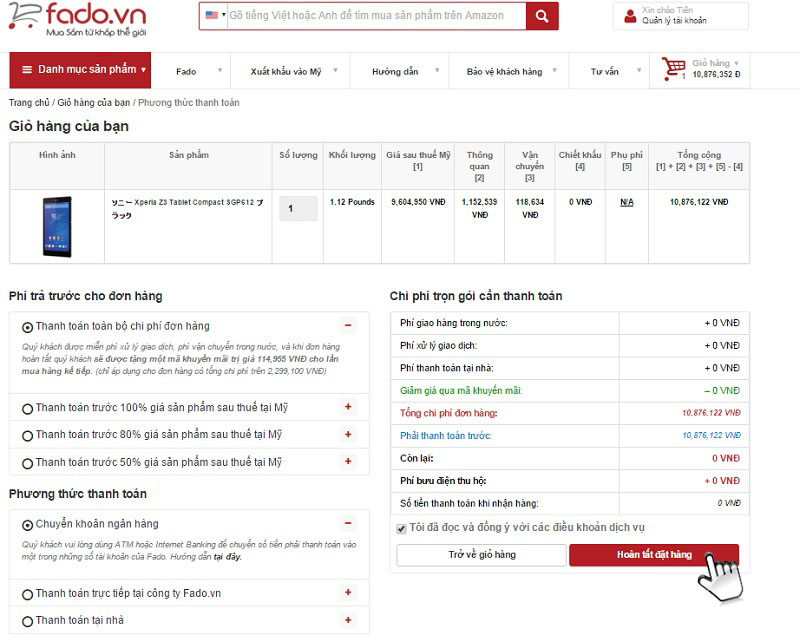Viewport: 800px width, 642px height.
Task: Click the fado.vn logo
Action: click(78, 19)
